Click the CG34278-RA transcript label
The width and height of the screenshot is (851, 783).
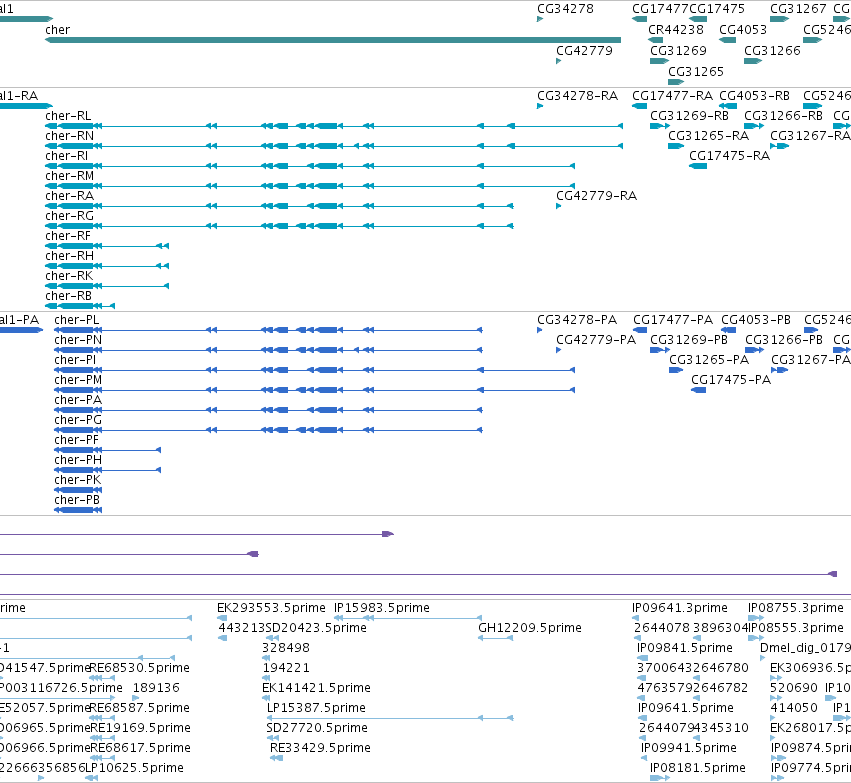pyautogui.click(x=577, y=96)
